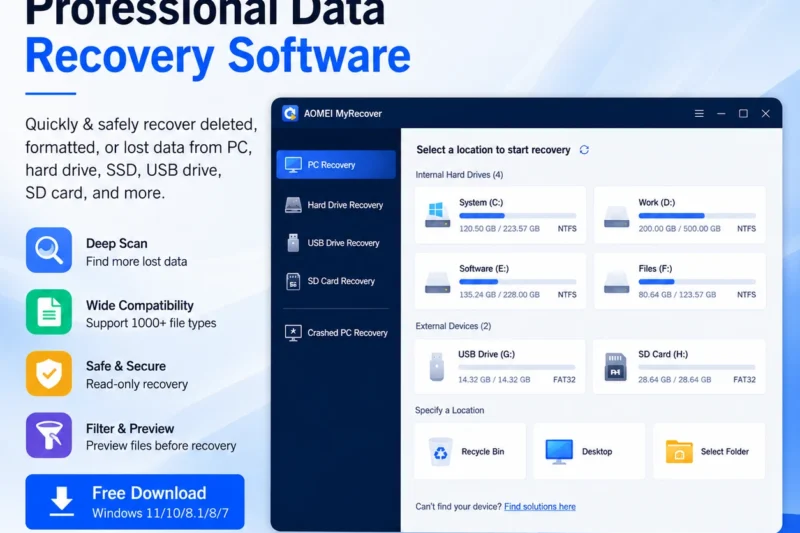Click the 14.32 GB / 14.32 GB text
This screenshot has width=800, height=533.
[494, 379]
